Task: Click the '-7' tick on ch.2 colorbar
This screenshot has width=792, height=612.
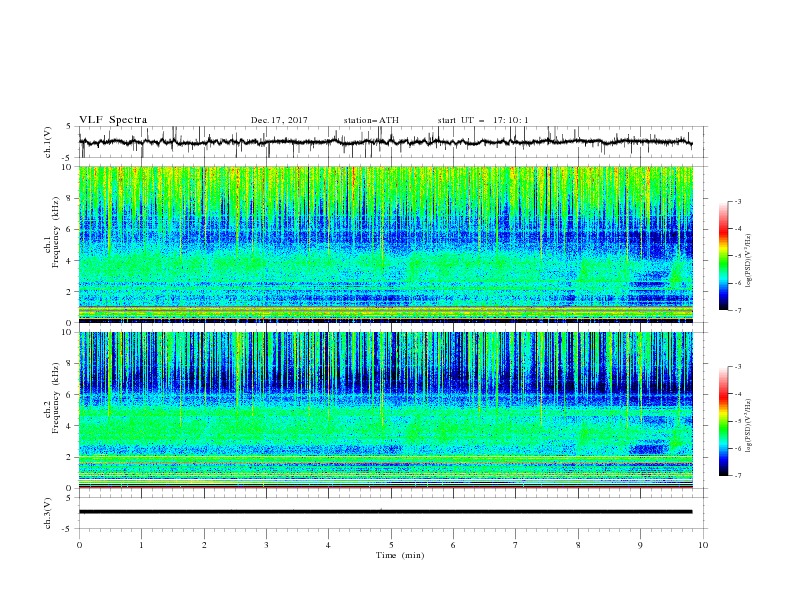Action: (x=737, y=476)
